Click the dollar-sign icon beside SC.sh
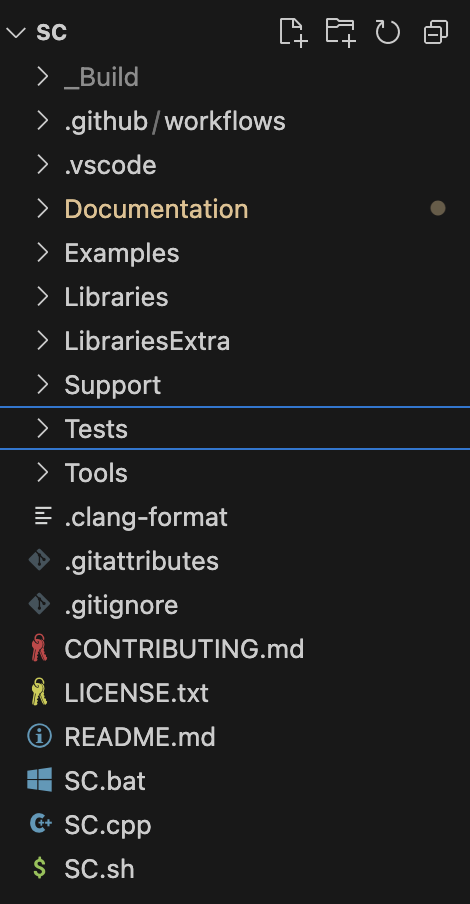470x904 pixels. click(40, 868)
